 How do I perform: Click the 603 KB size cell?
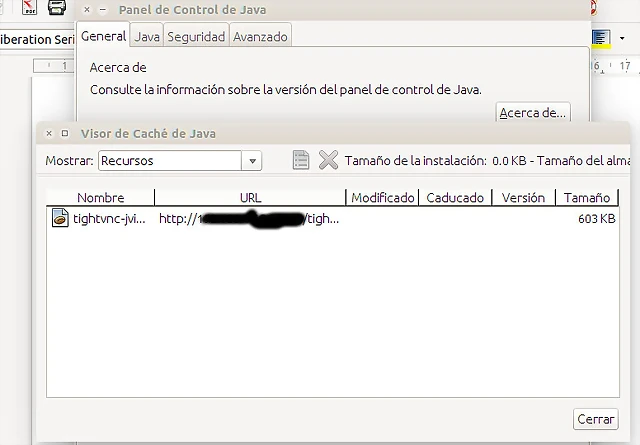(596, 218)
